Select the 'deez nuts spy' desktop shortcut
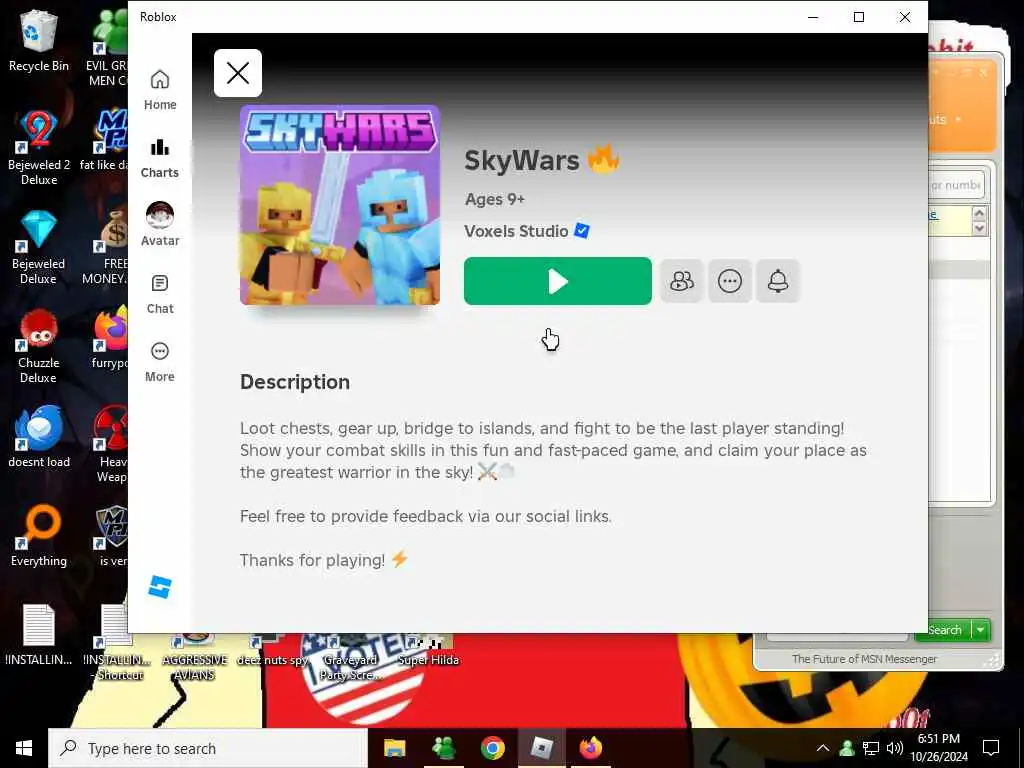Viewport: 1024px width, 768px height. (x=273, y=650)
